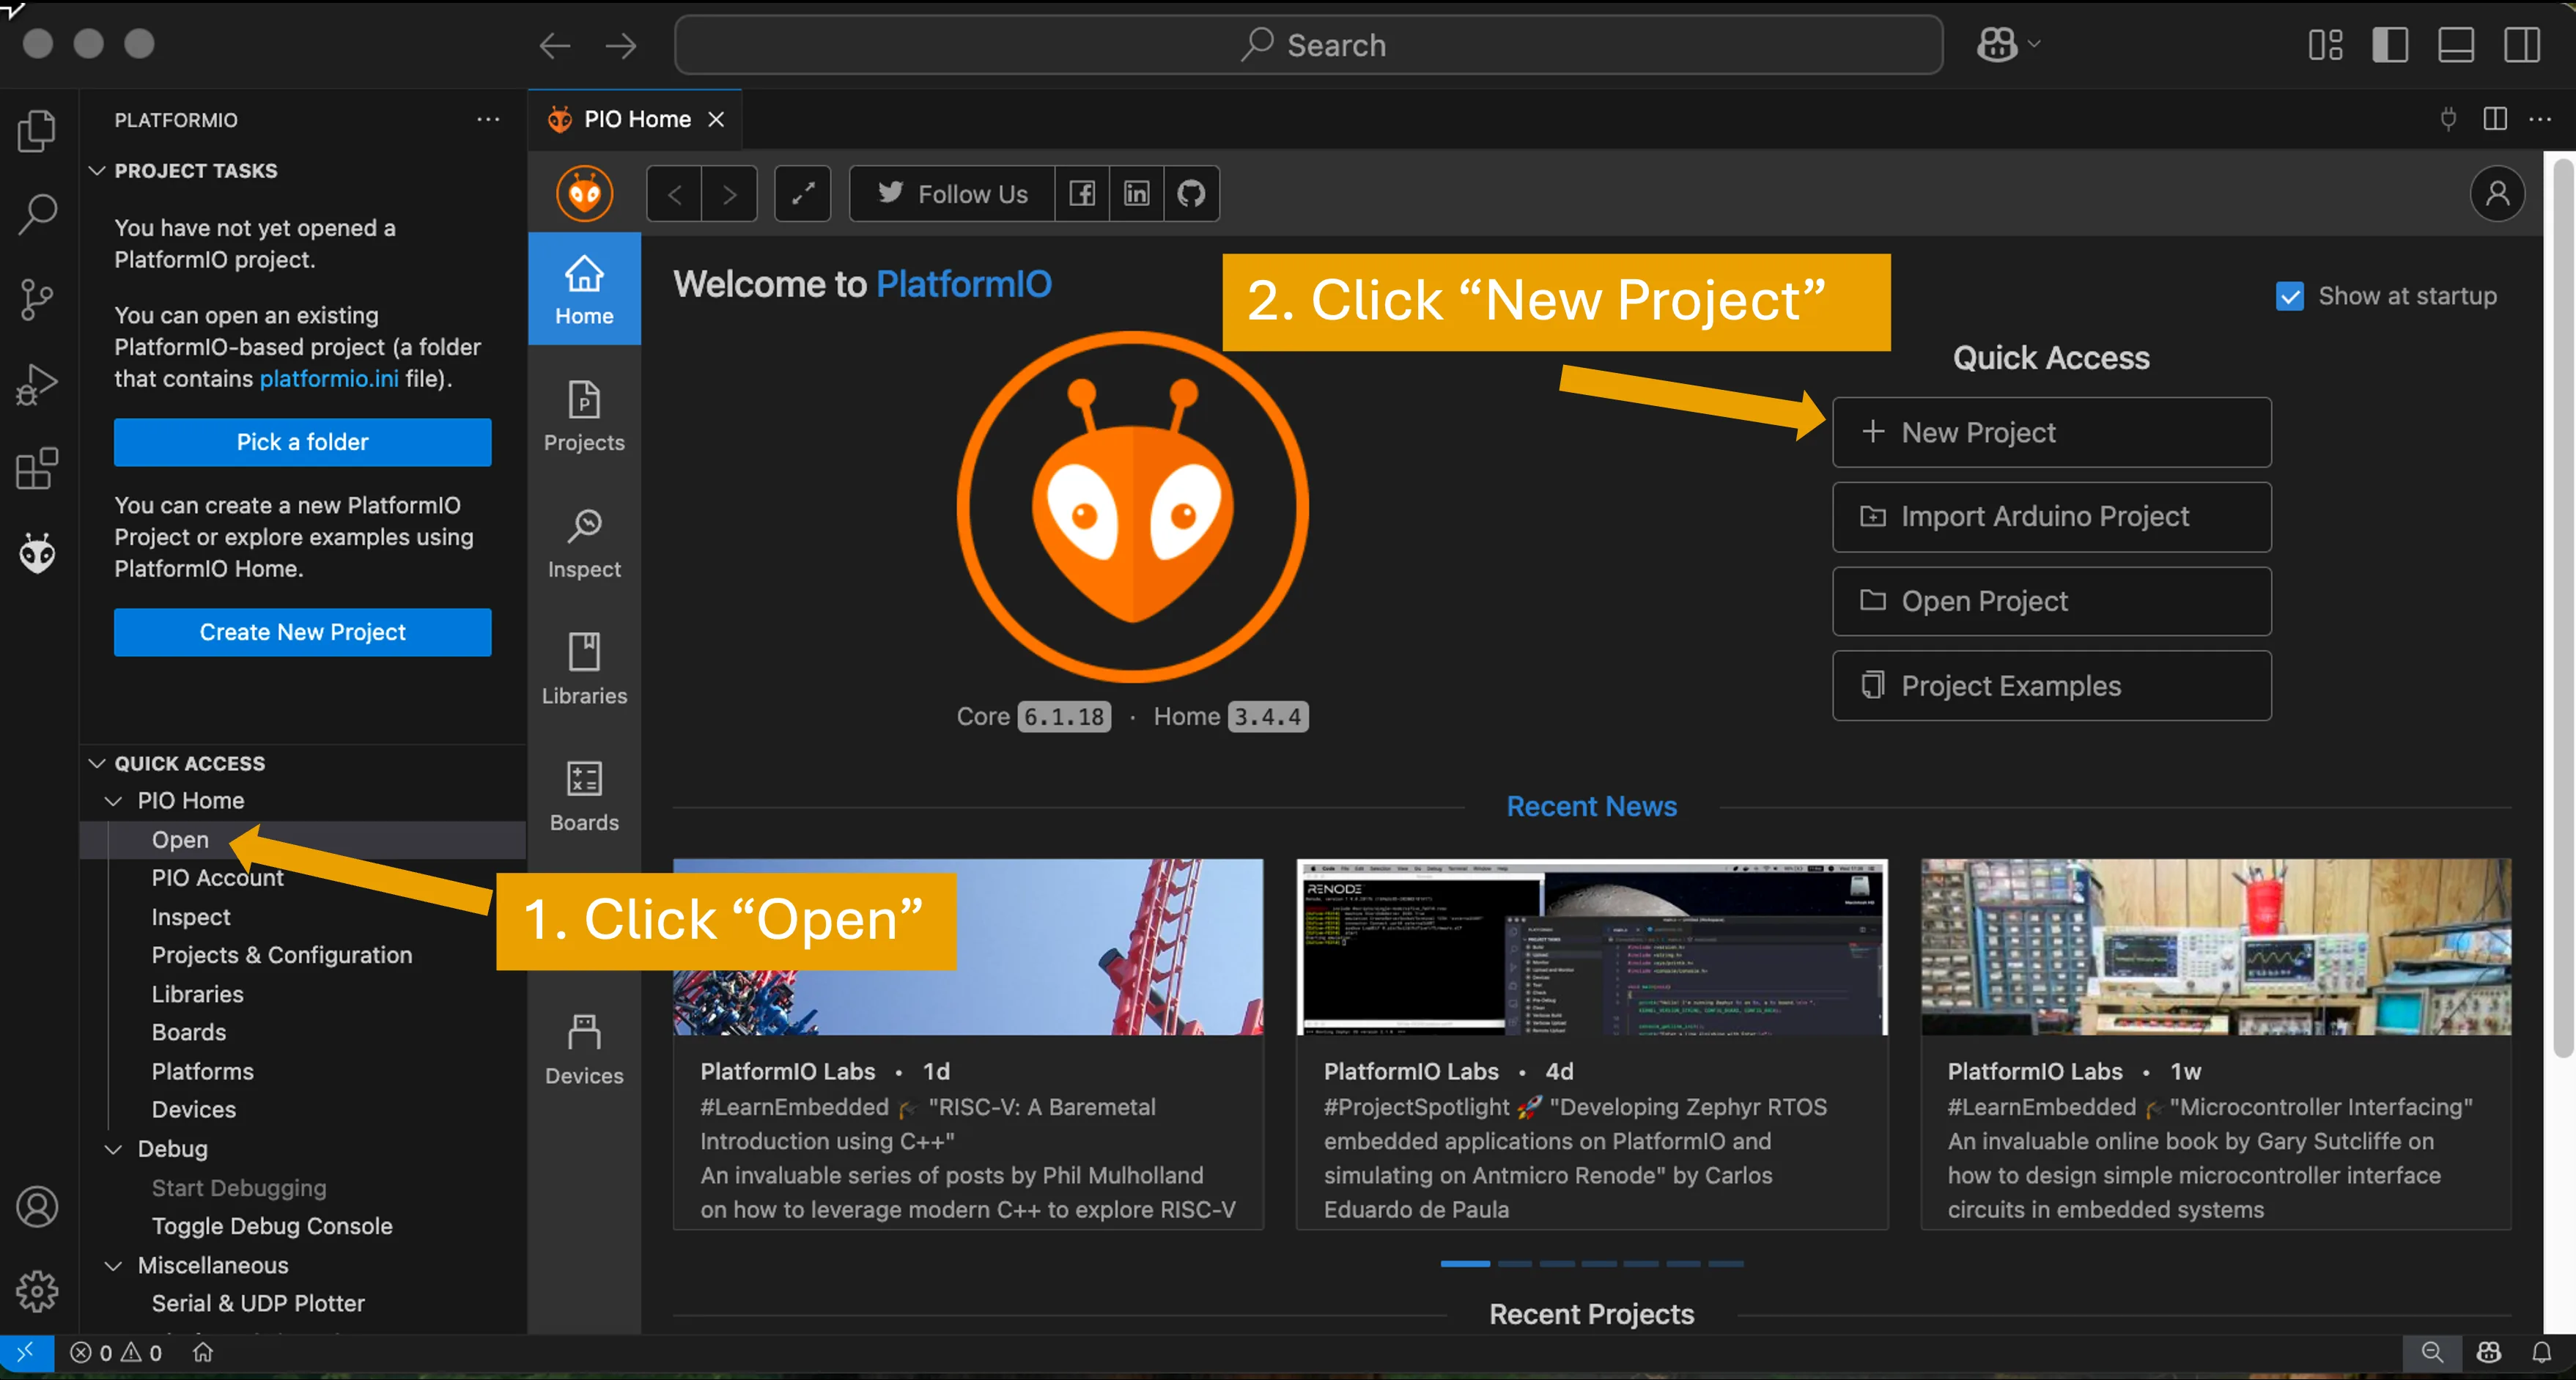Open the notifications bell in status bar

[x=2541, y=1353]
